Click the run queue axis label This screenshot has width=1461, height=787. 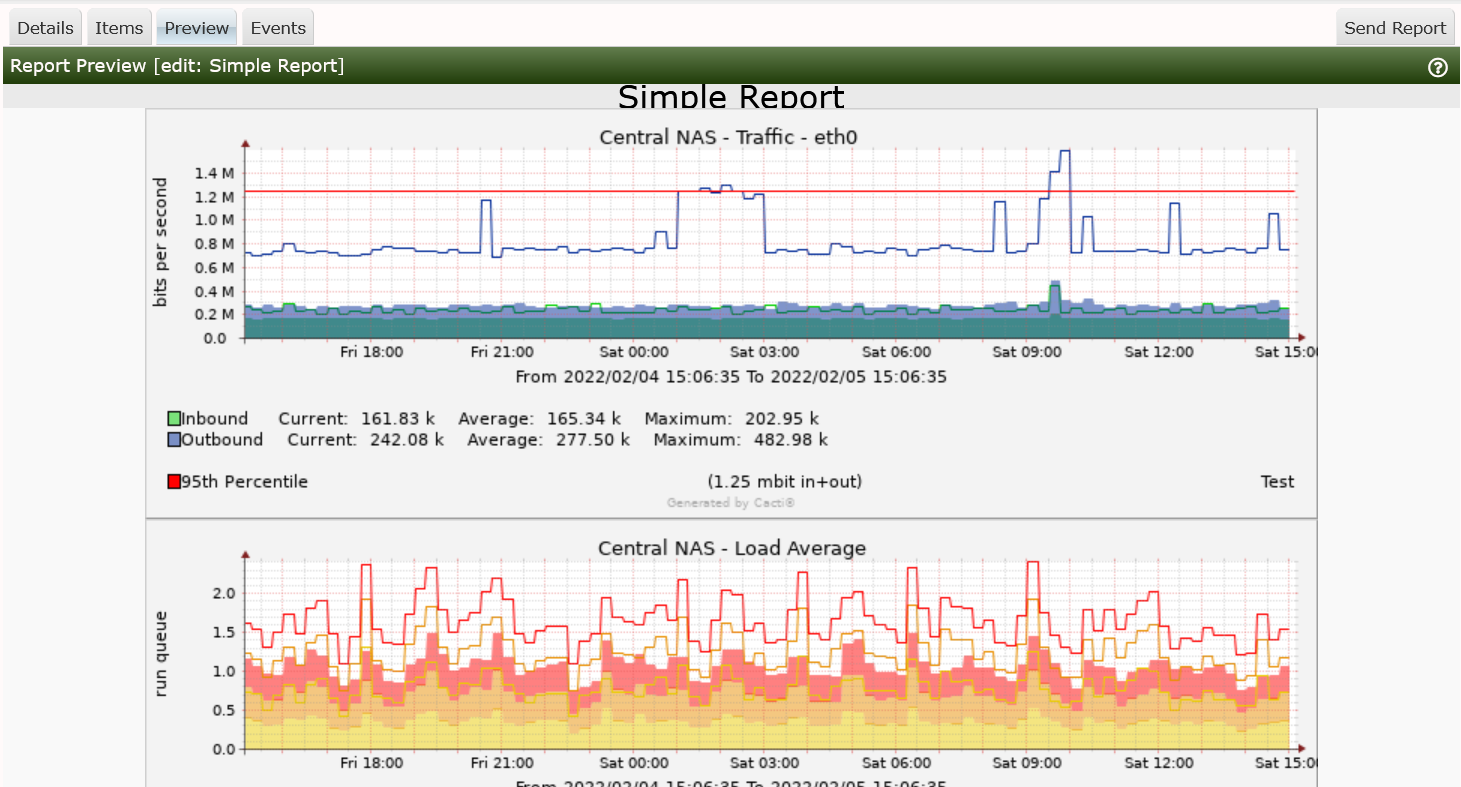coord(160,653)
